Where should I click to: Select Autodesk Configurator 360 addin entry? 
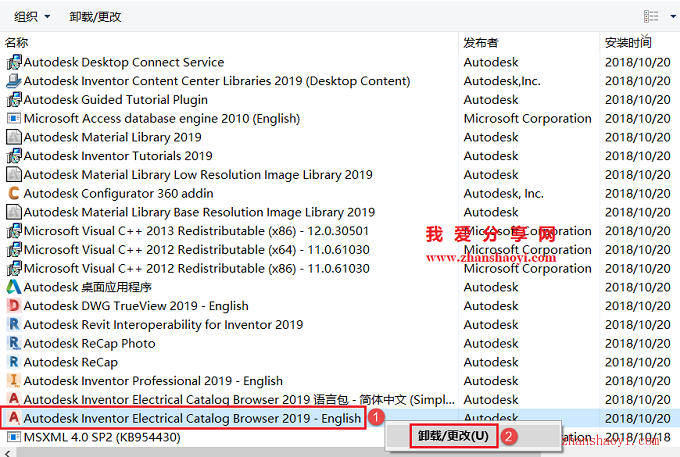click(x=118, y=193)
